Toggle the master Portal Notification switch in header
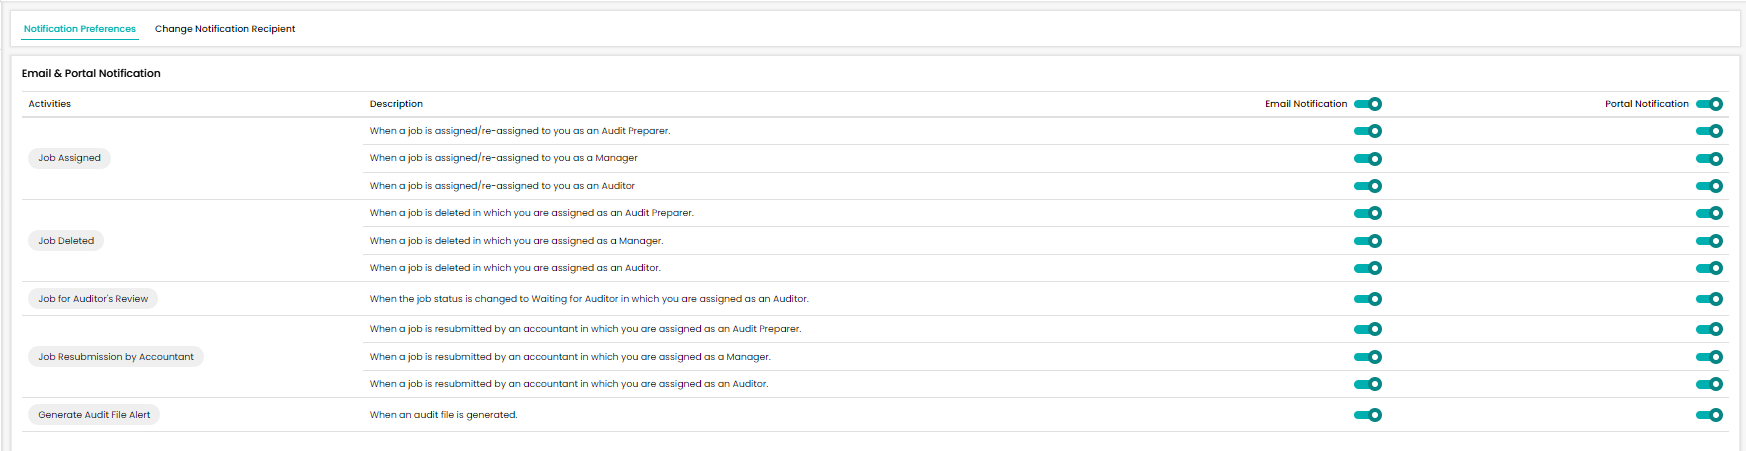 point(1709,104)
